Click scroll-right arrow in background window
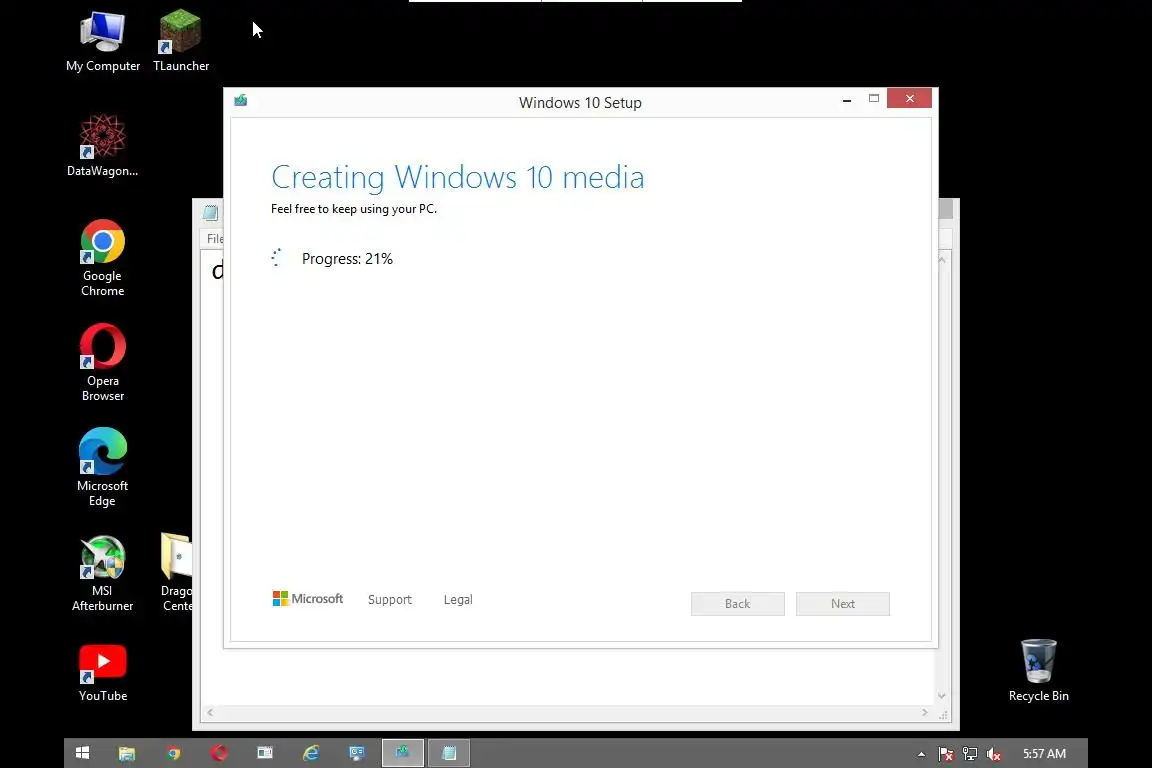The width and height of the screenshot is (1152, 768). pyautogui.click(x=924, y=712)
